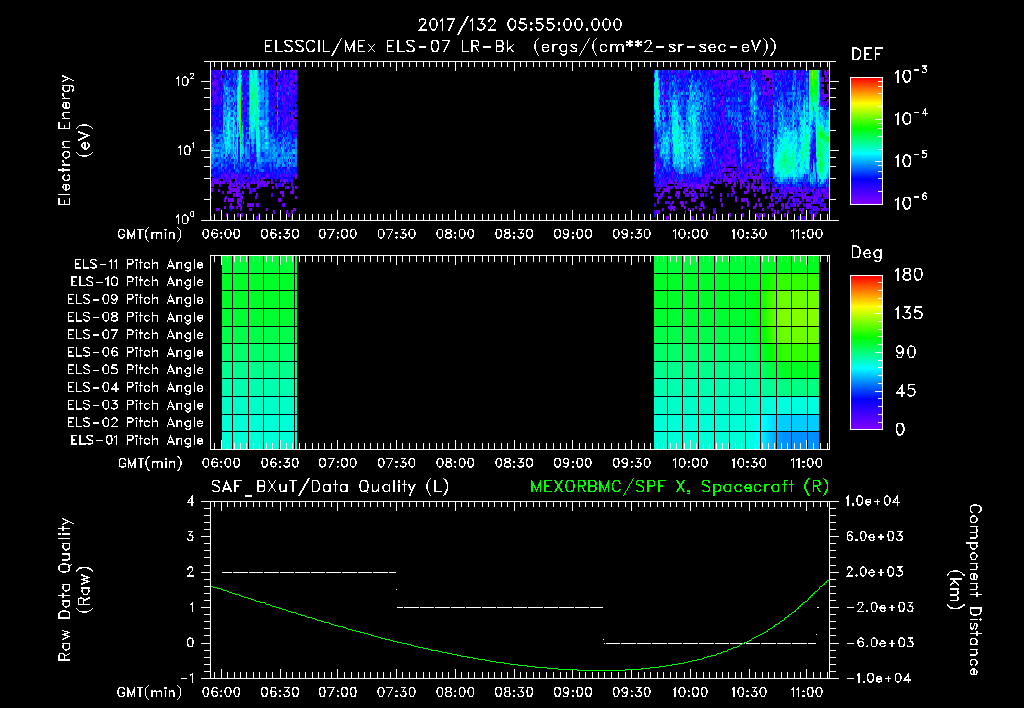This screenshot has height=708, width=1024.
Task: Click the "Raw Data Quality (Raw)" axis label
Action: (74, 590)
